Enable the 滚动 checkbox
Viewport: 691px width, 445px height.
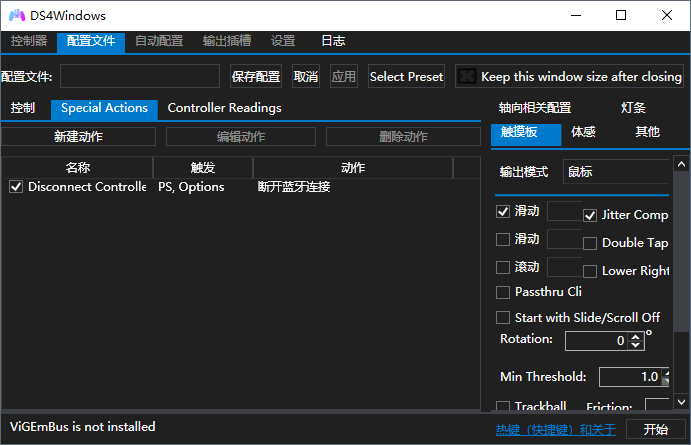click(503, 267)
